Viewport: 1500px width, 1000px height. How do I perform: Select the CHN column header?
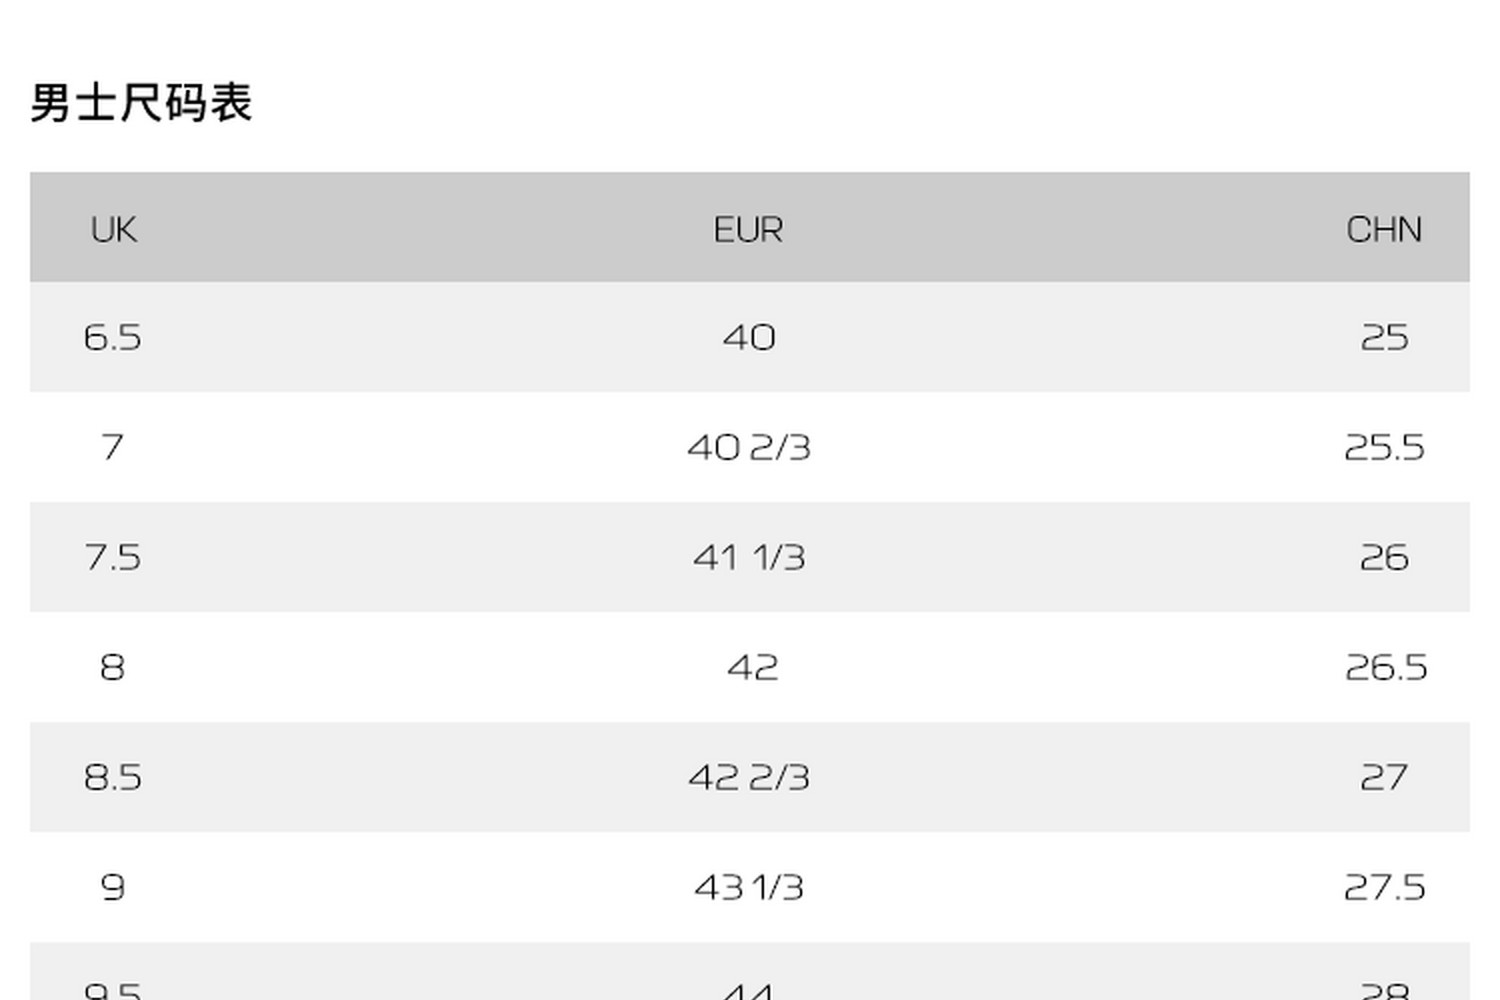click(x=1384, y=230)
